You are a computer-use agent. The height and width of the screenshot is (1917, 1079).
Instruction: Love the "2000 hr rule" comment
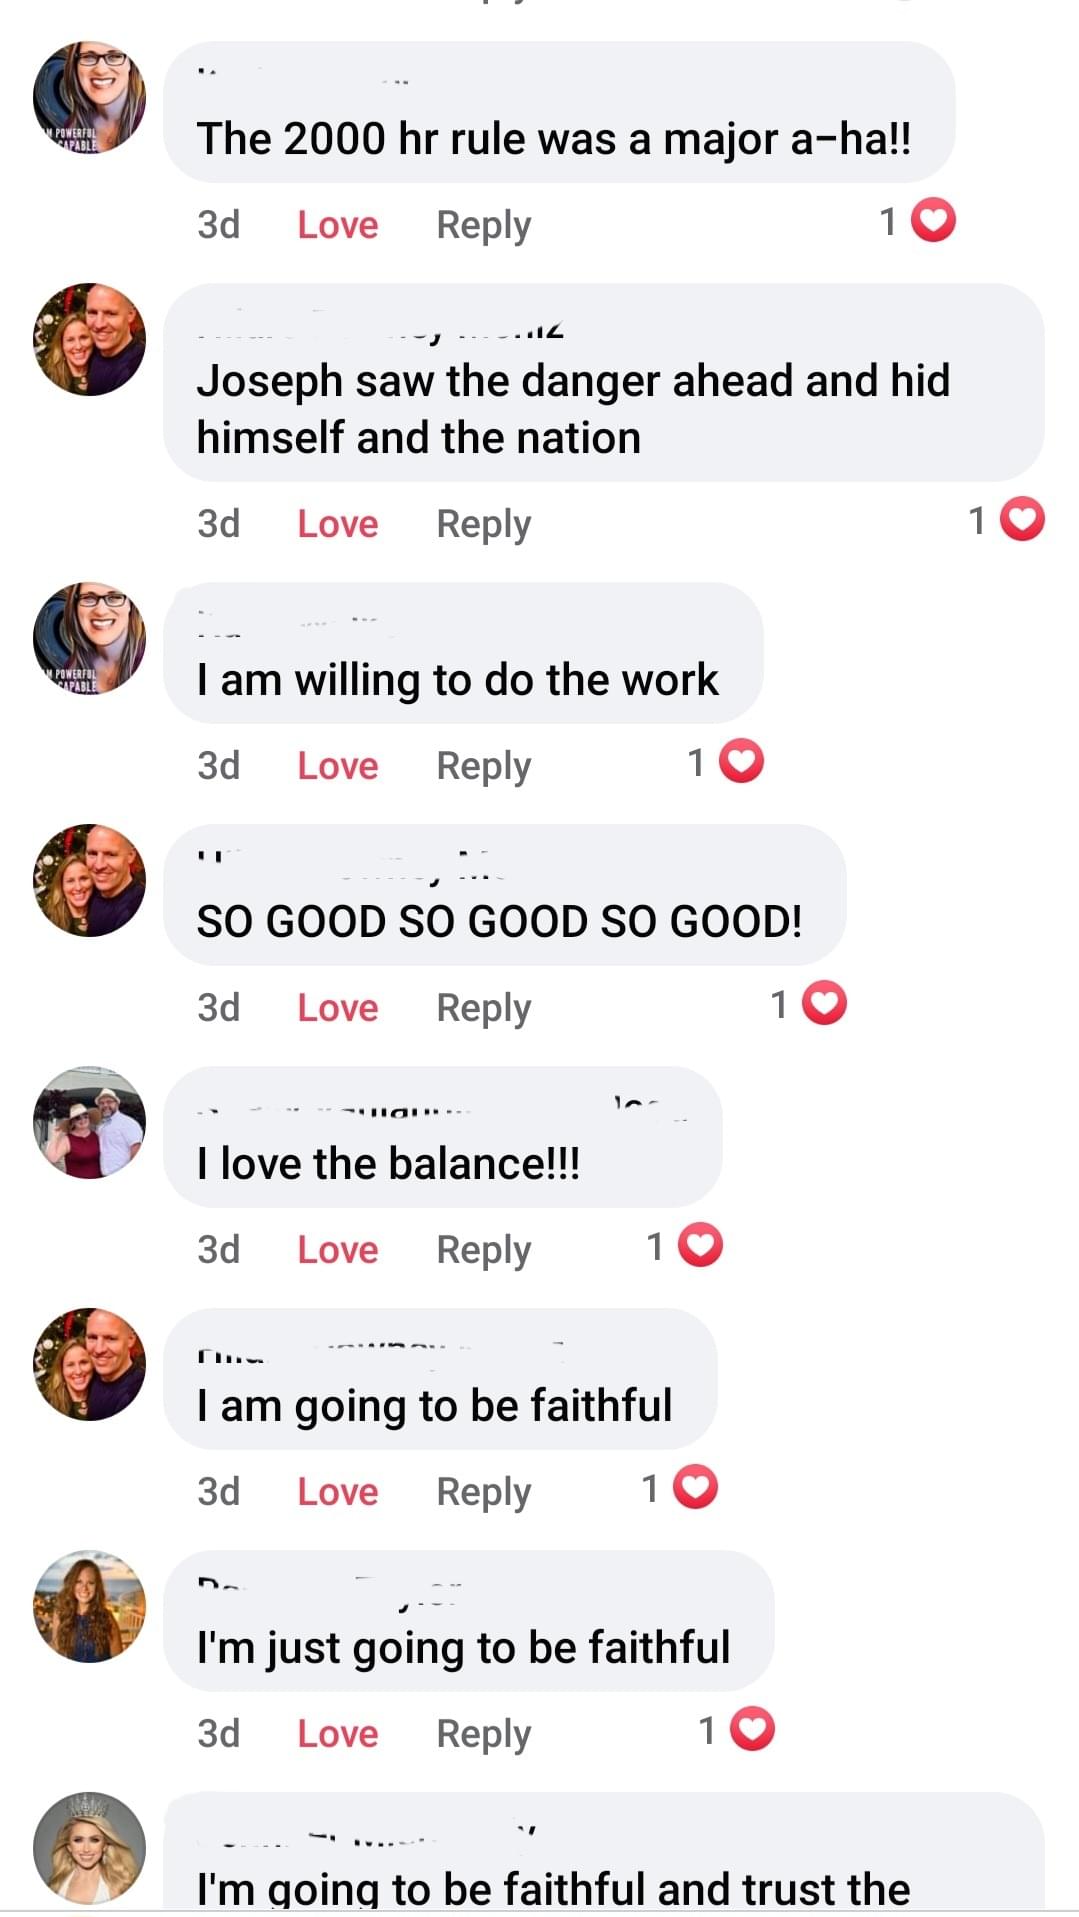[x=337, y=225]
